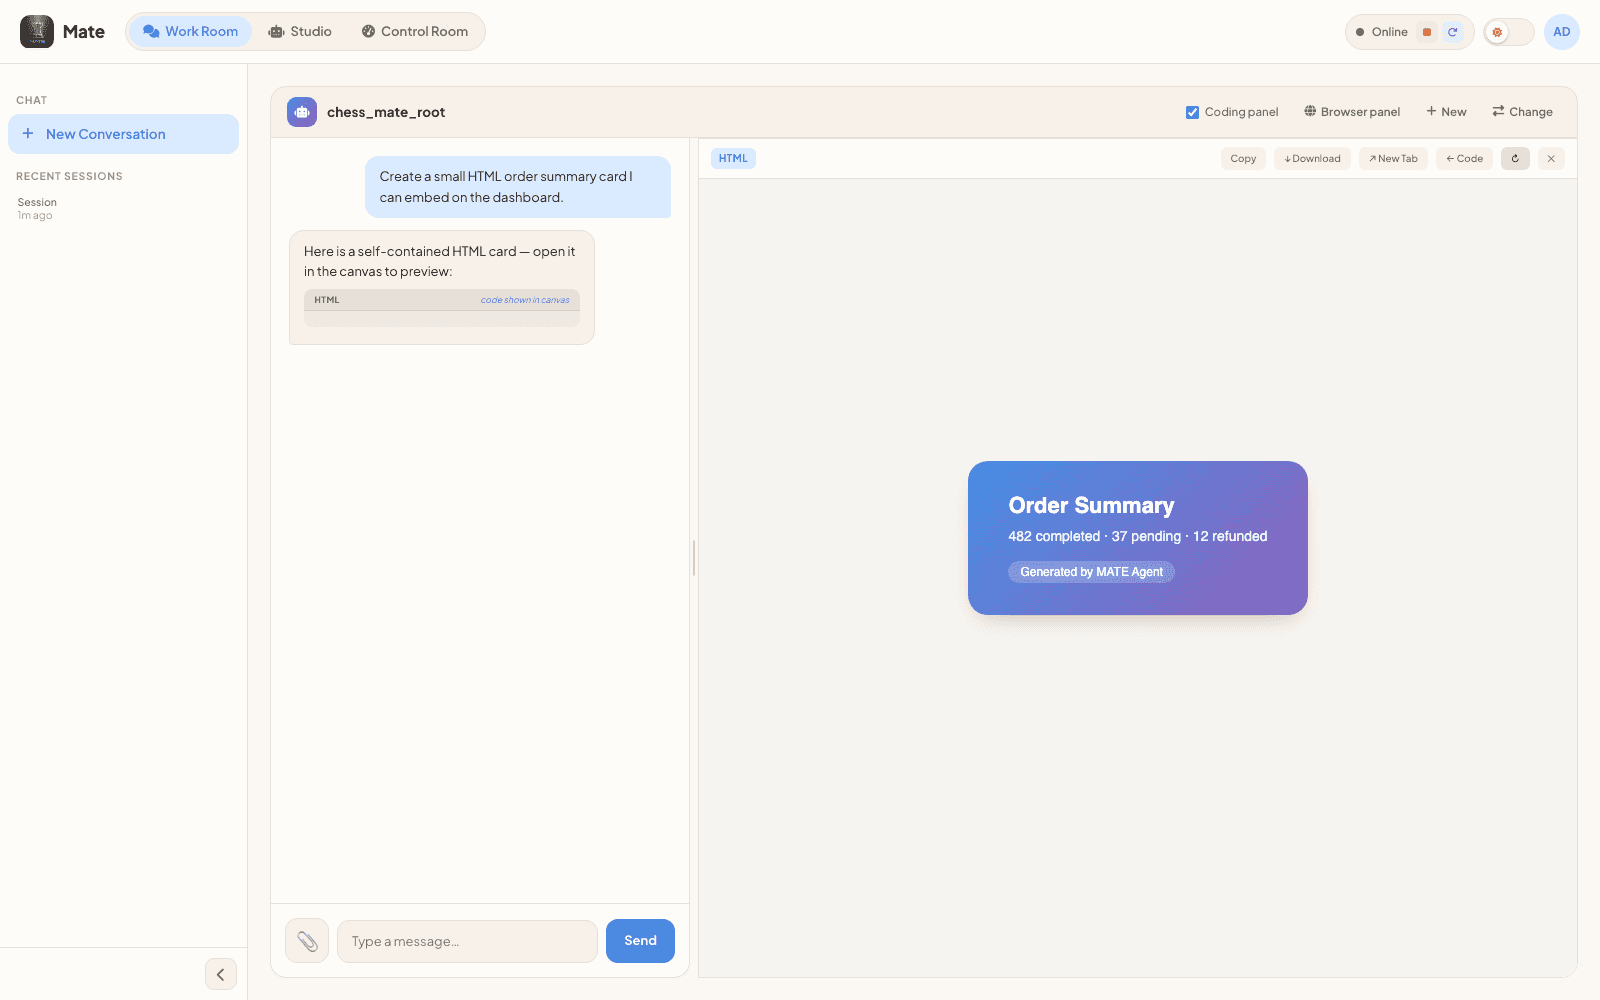Go to the Control Room tab

[x=415, y=32]
